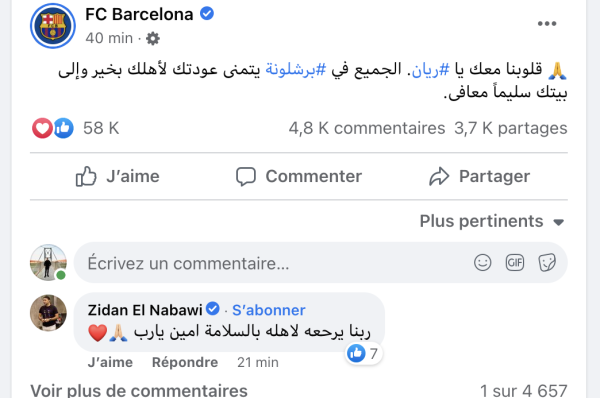
Task: Click in the Écrivez un commentaire field
Action: coord(272,263)
